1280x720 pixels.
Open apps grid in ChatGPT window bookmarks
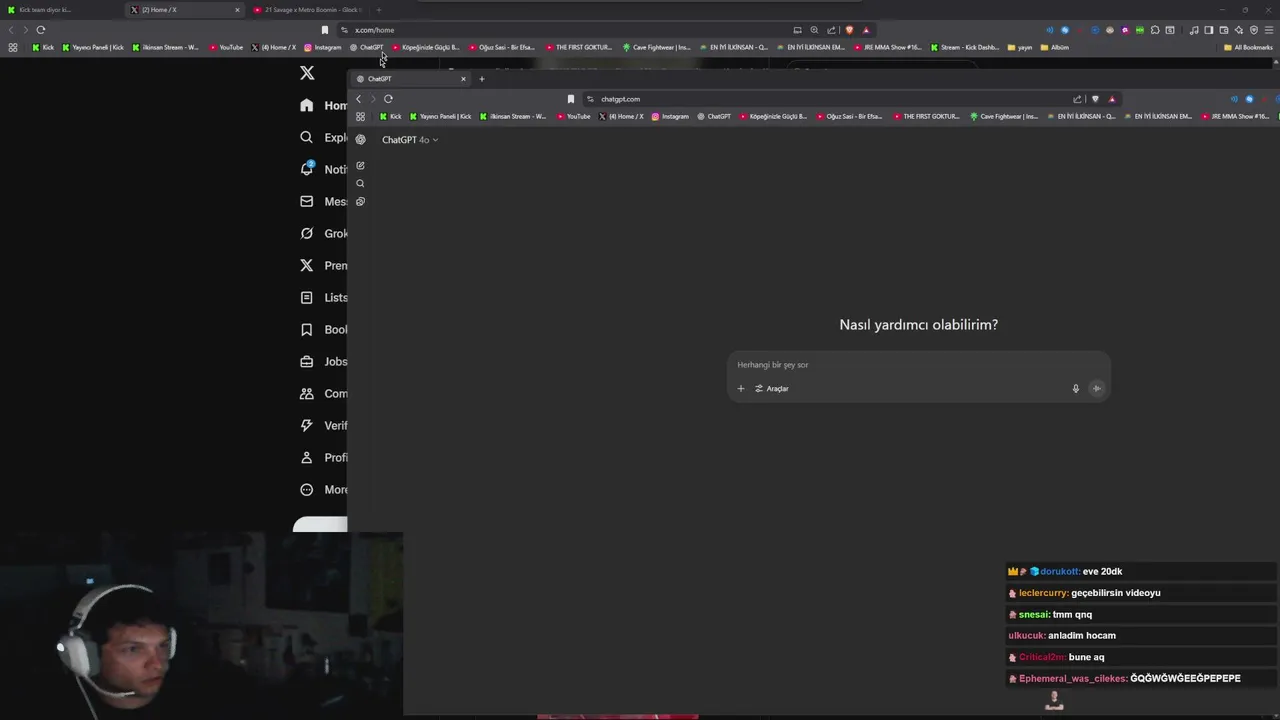[x=360, y=116]
